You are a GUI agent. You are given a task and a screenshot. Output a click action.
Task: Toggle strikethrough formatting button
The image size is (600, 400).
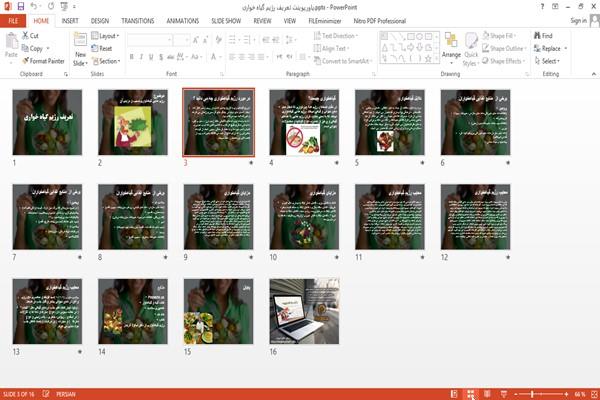tap(170, 57)
